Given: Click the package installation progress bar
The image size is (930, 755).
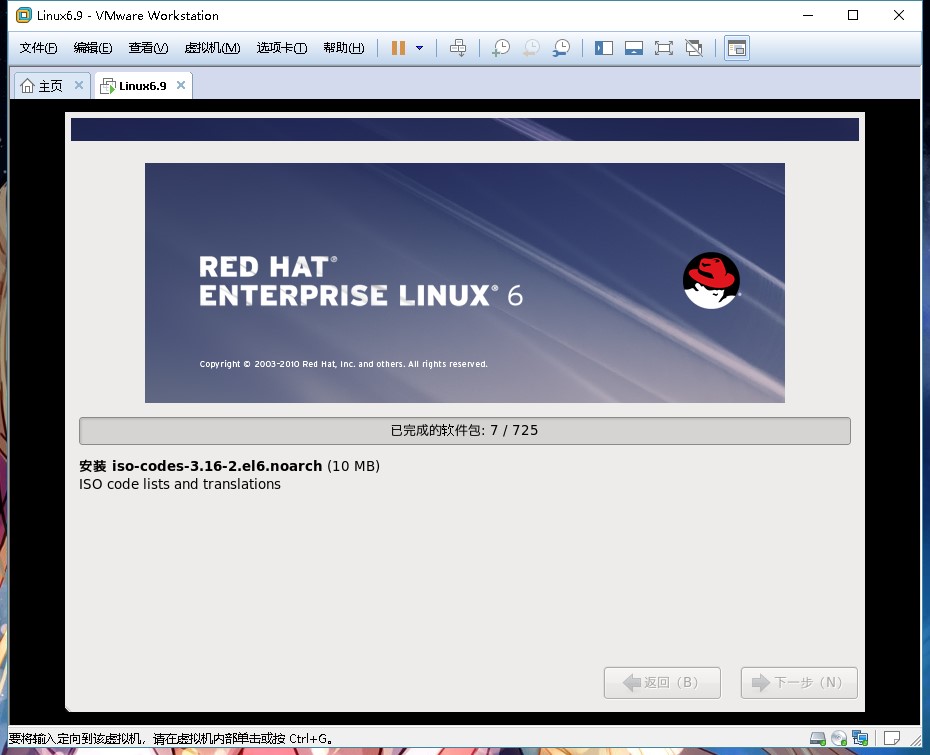Looking at the screenshot, I should [464, 431].
